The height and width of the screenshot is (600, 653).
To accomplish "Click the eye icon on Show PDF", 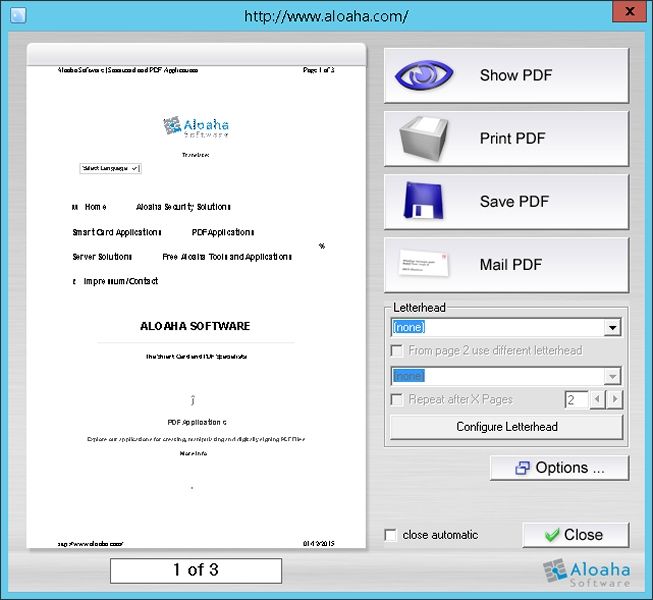I will click(x=424, y=75).
